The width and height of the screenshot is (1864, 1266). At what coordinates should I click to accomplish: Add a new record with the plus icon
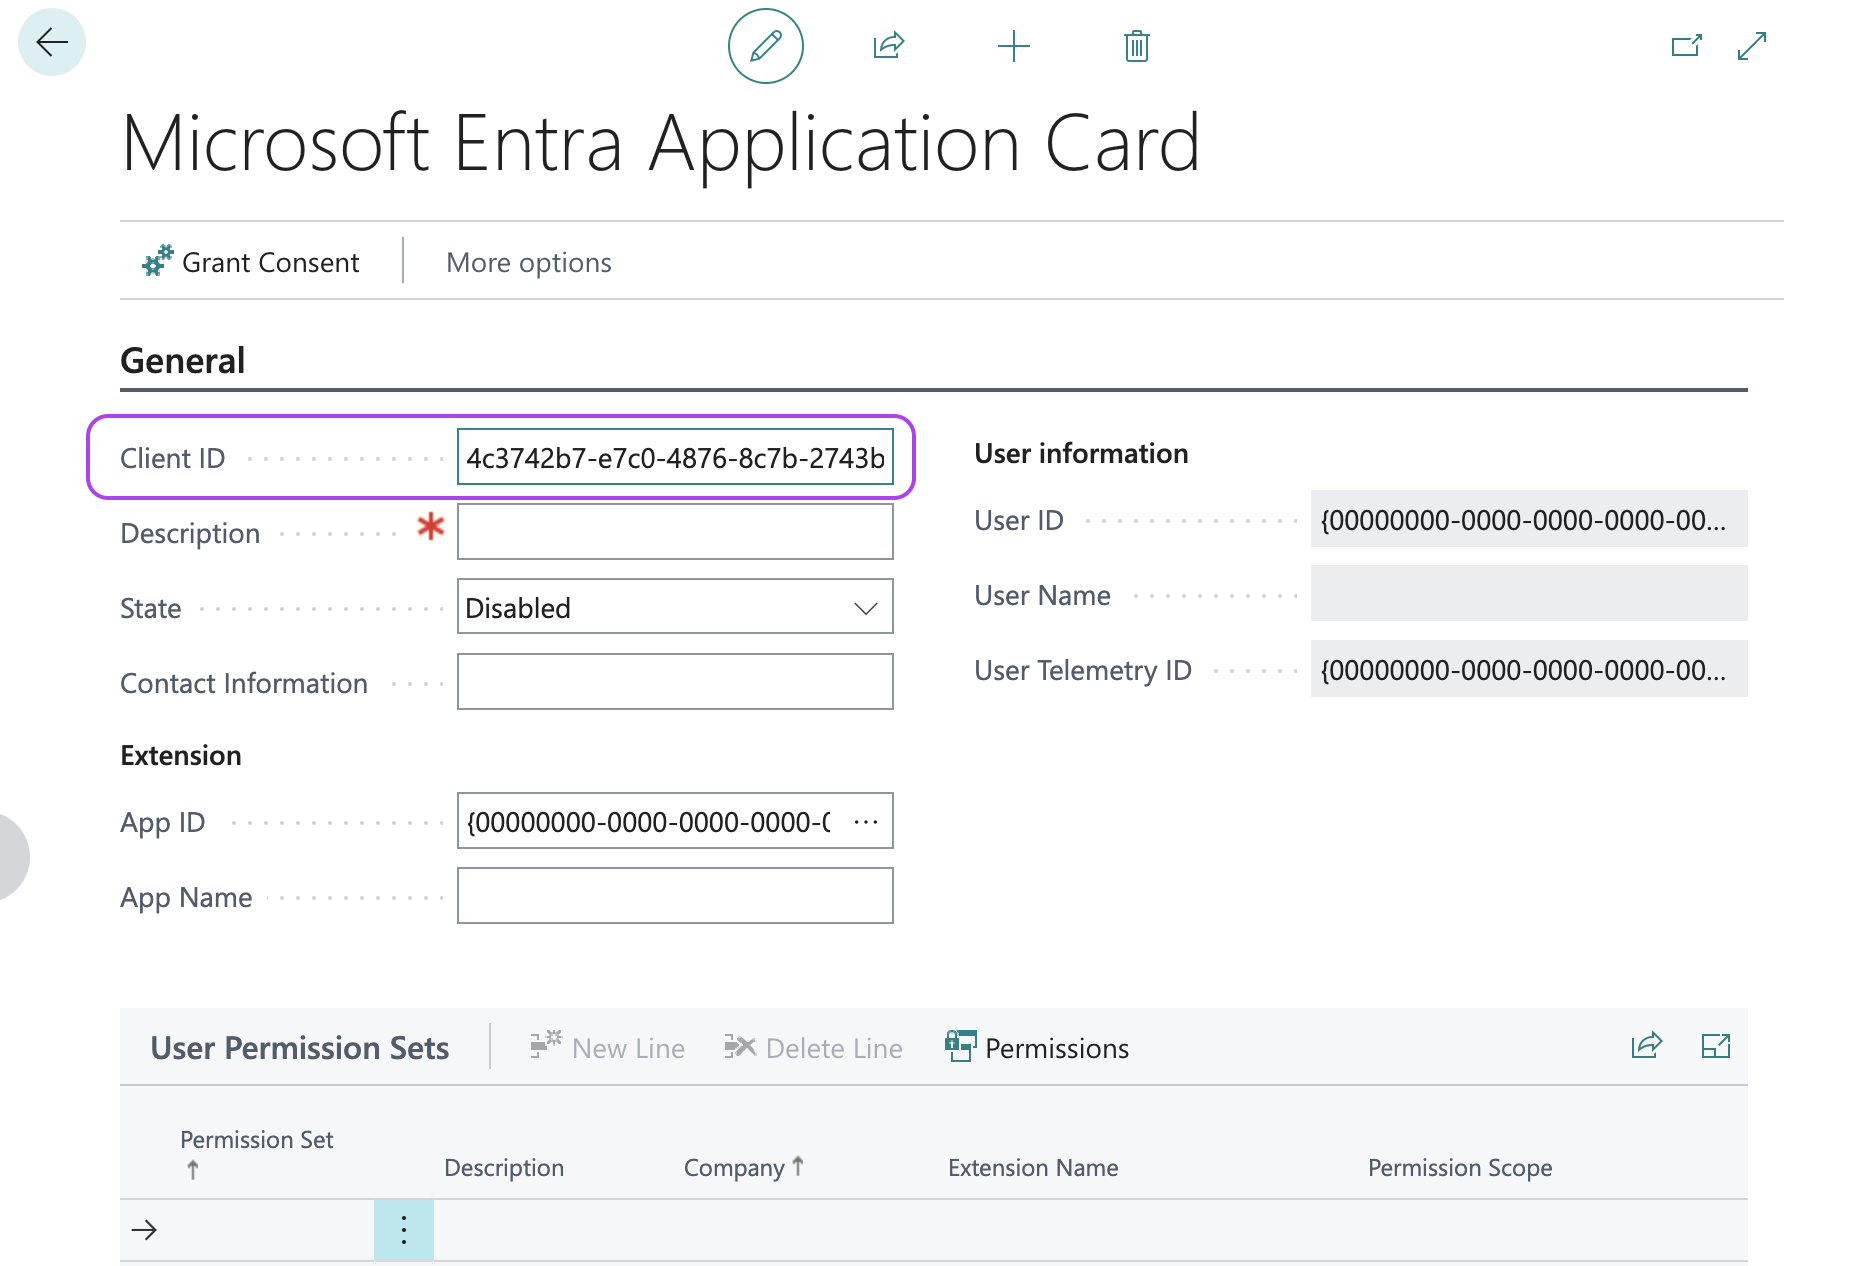coord(1014,46)
